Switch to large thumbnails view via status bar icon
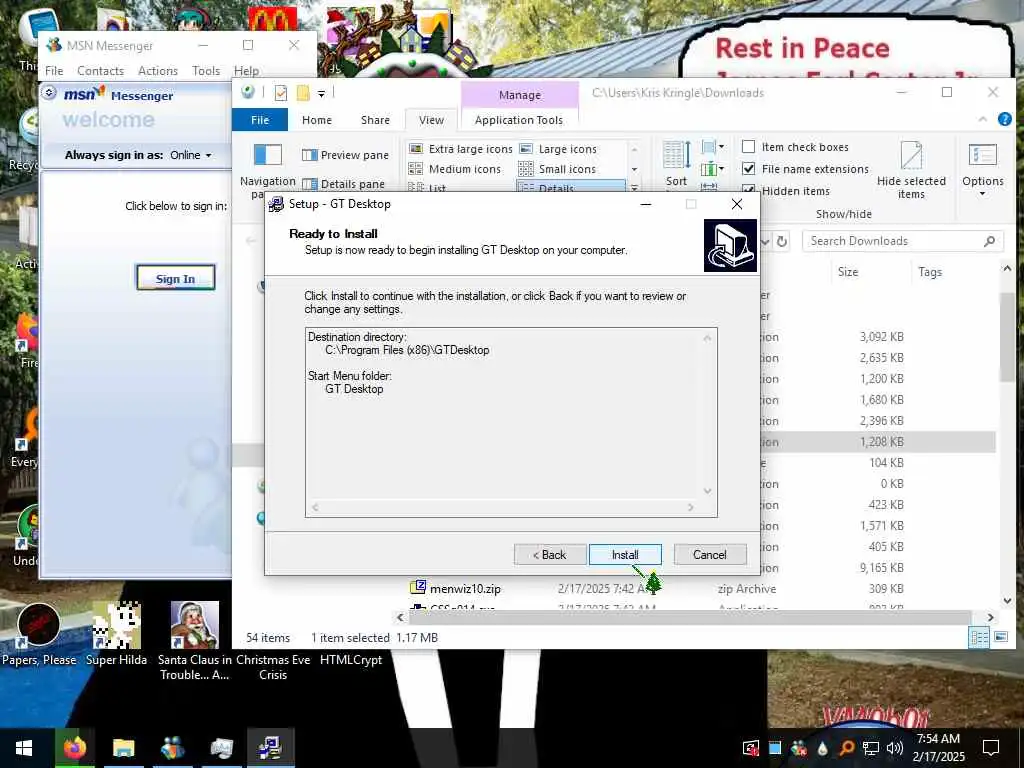The width and height of the screenshot is (1024, 768). click(1000, 637)
